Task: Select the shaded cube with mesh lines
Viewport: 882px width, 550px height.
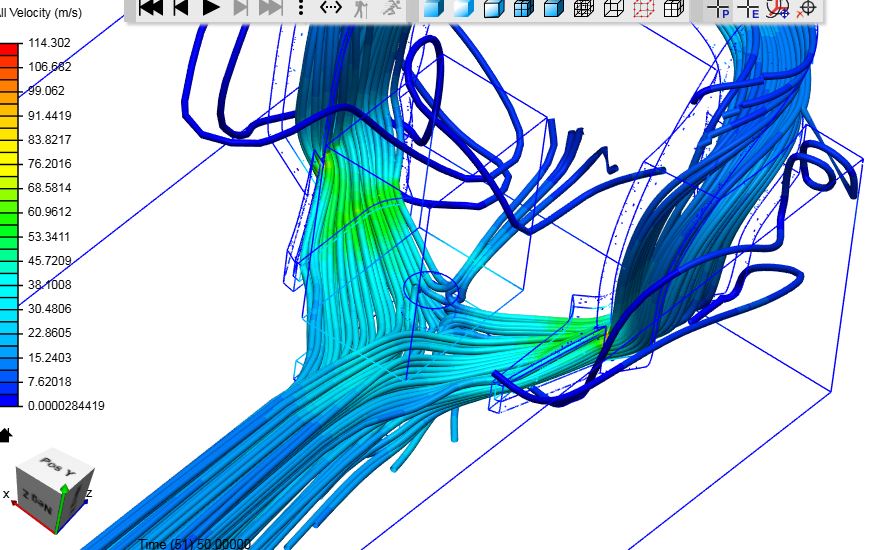Action: (524, 8)
